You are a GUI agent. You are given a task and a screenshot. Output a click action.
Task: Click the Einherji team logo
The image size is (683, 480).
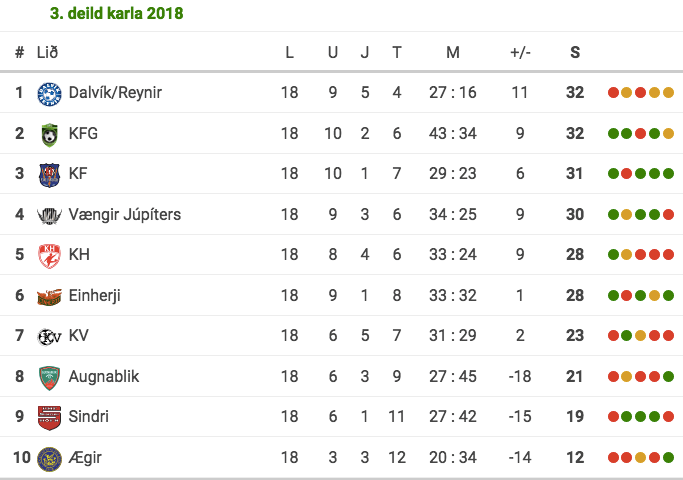49,296
